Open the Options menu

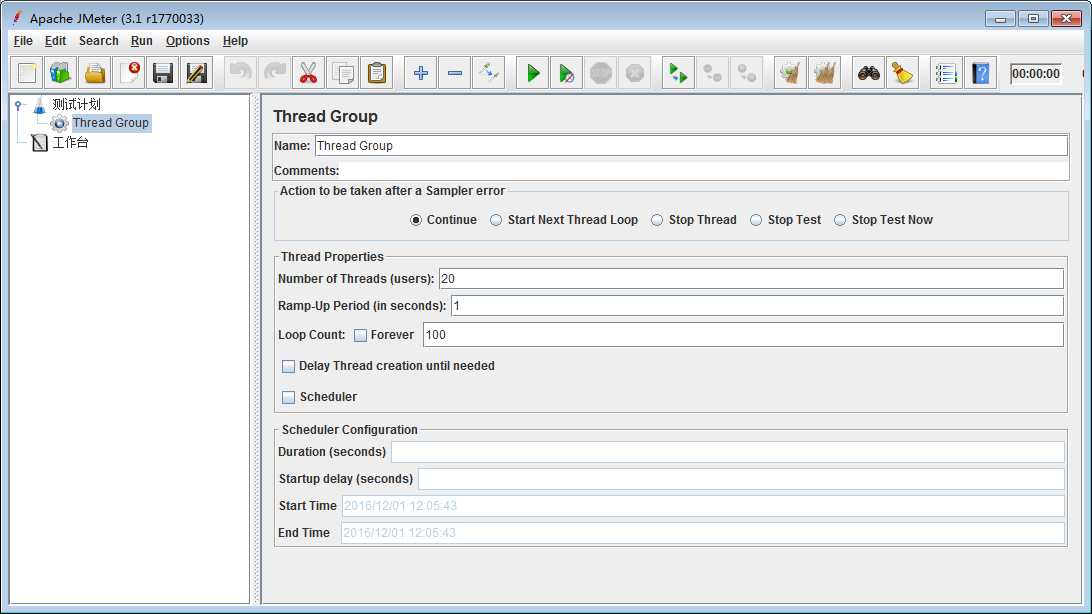187,41
